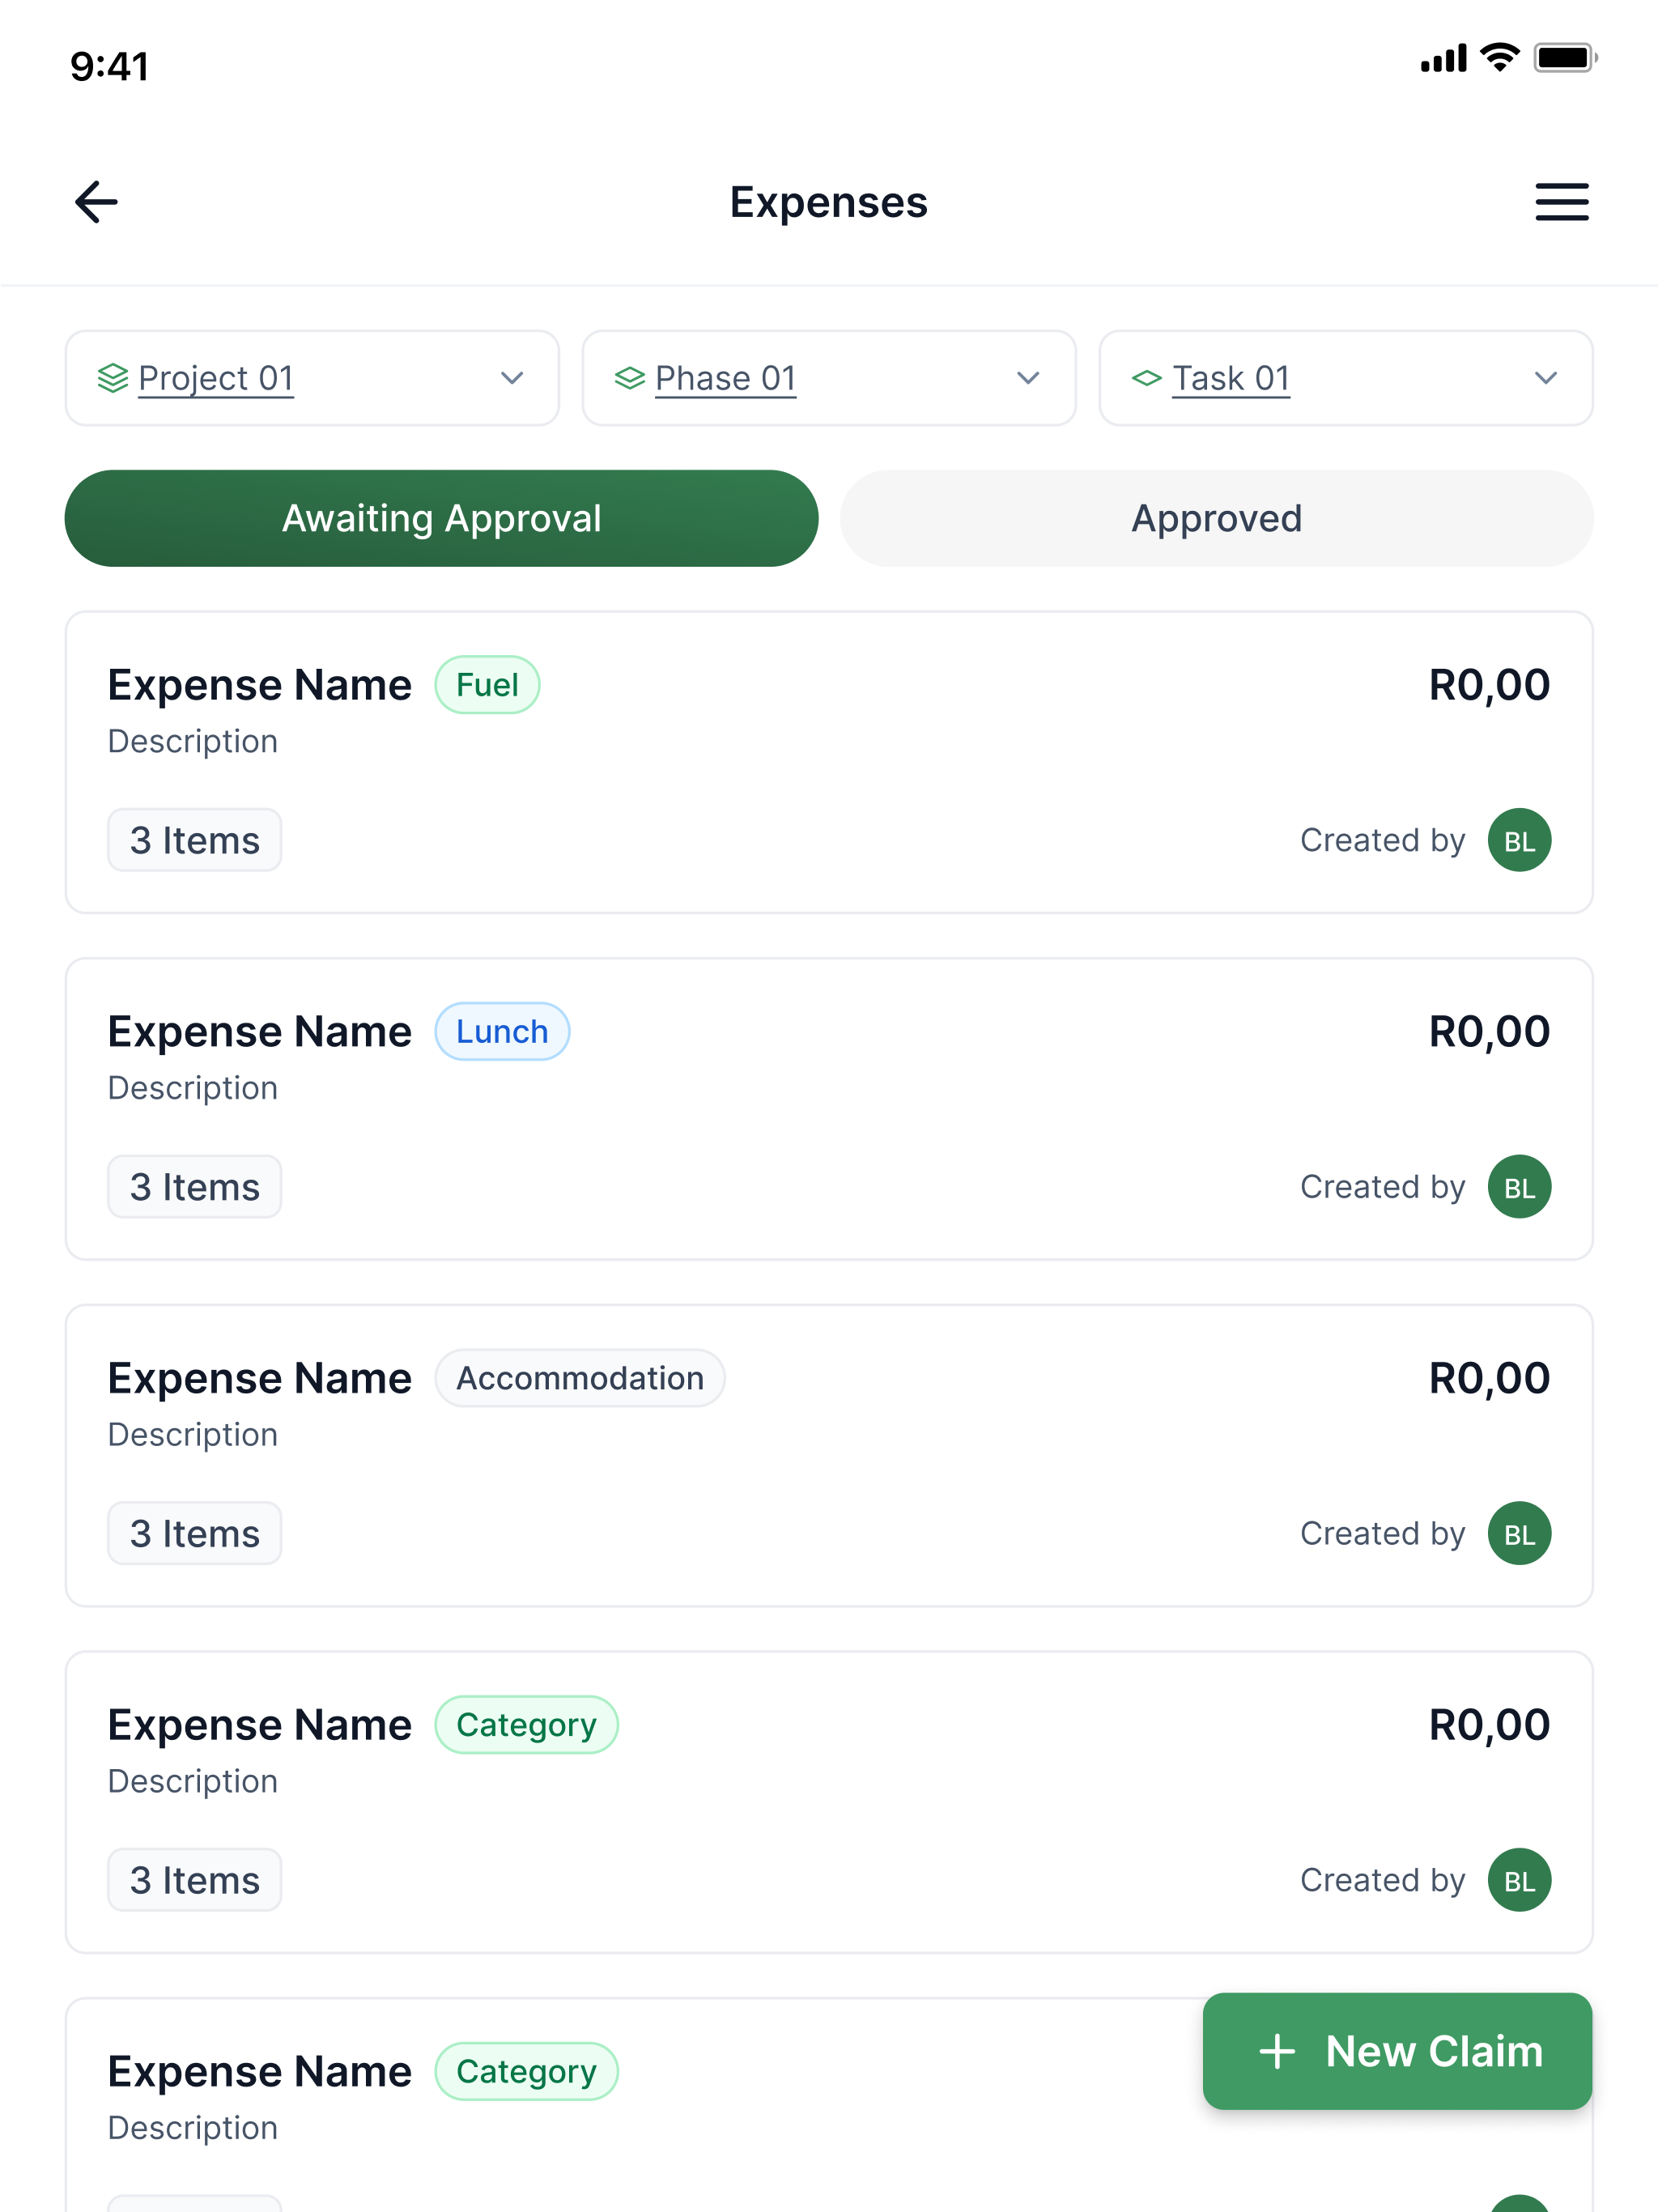Click the Task 01 diamond icon
The height and width of the screenshot is (2212, 1658).
[1147, 378]
